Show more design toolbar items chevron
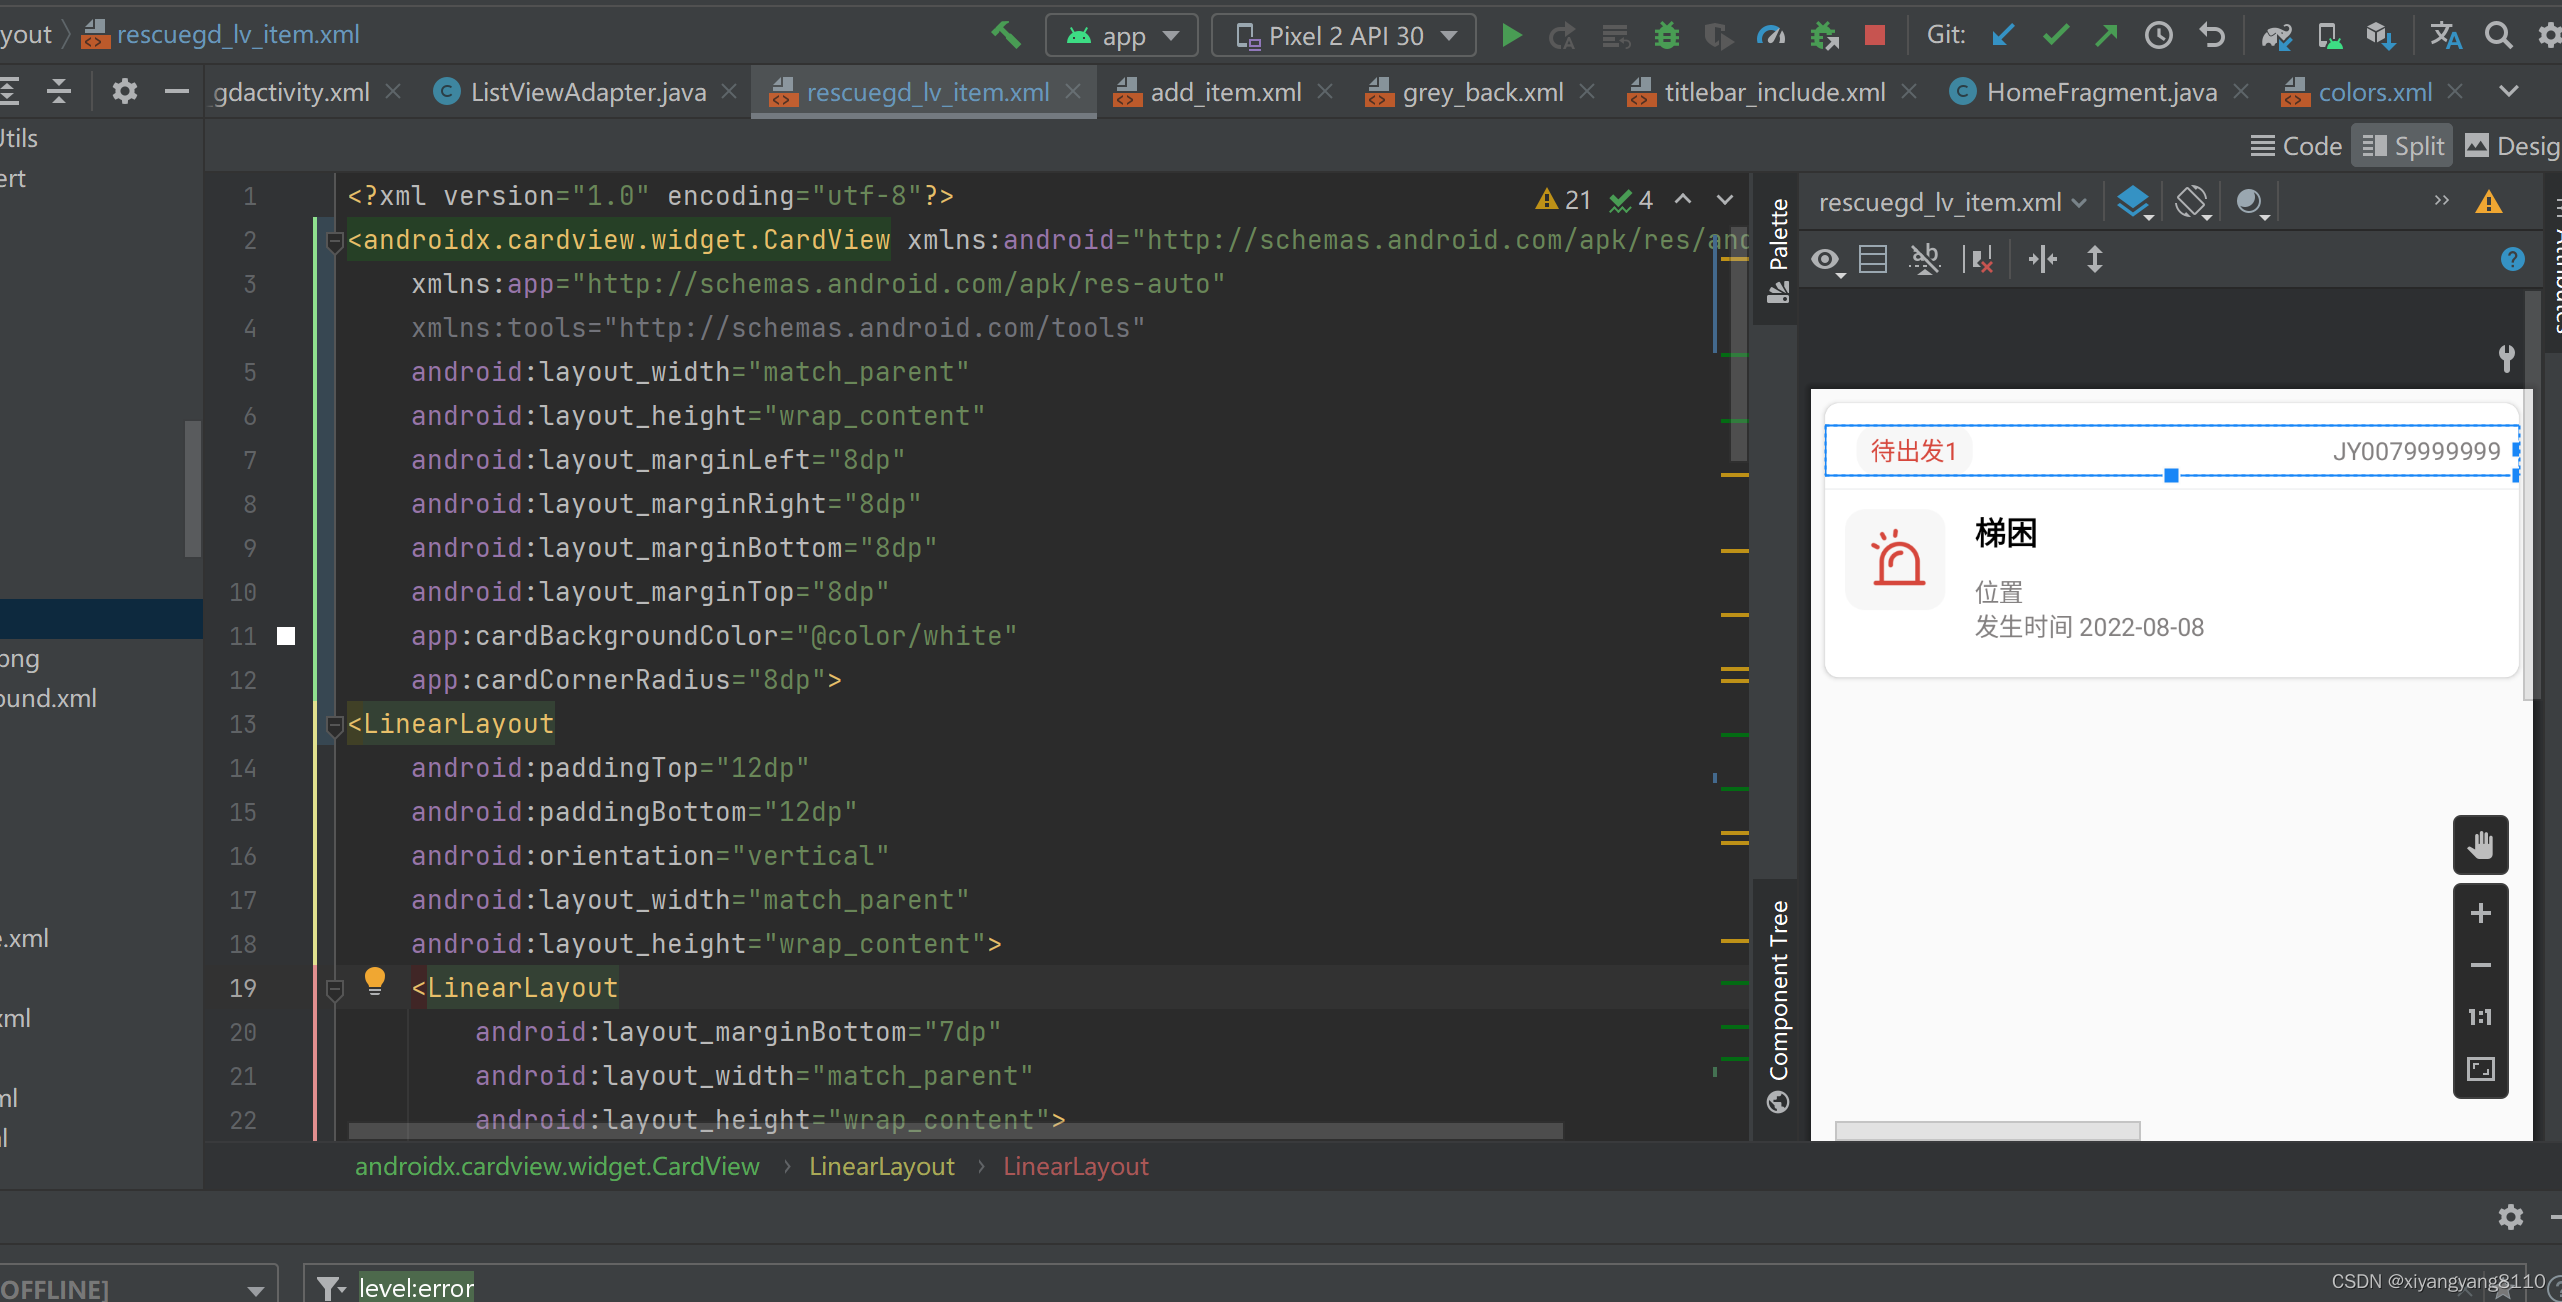The image size is (2562, 1302). [x=2441, y=201]
